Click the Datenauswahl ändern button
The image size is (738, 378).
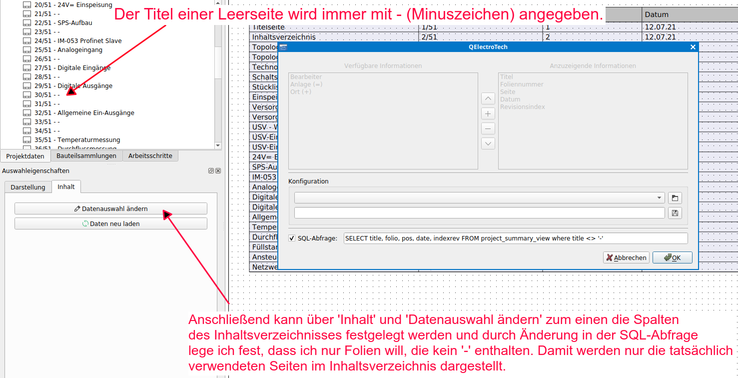coord(111,209)
